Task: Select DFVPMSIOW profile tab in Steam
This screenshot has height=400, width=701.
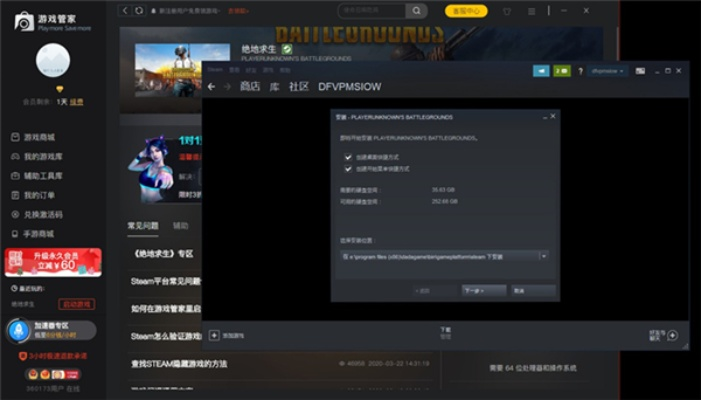Action: [350, 87]
